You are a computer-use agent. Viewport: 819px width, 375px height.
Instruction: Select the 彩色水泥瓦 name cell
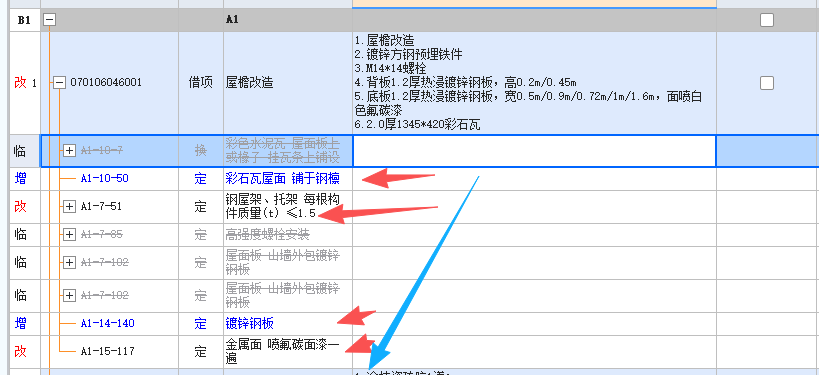(288, 151)
